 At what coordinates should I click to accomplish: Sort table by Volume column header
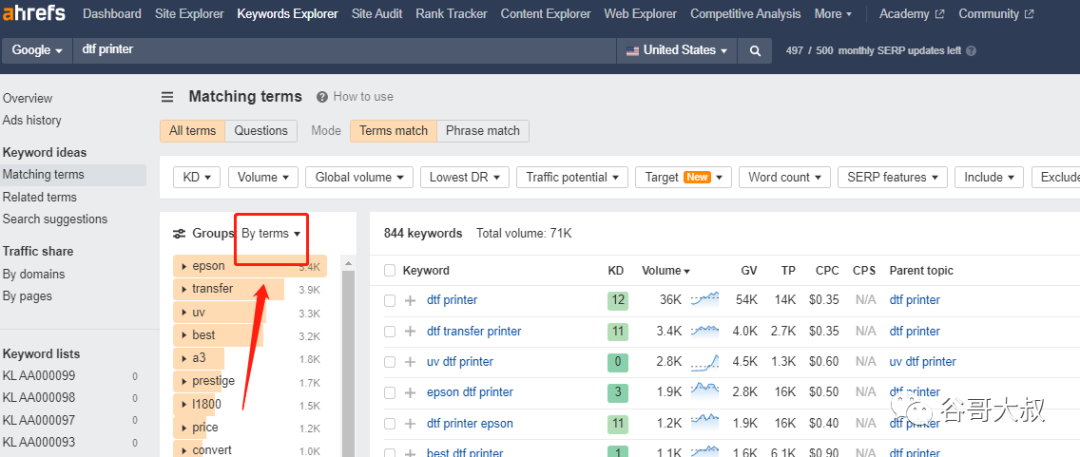[666, 271]
